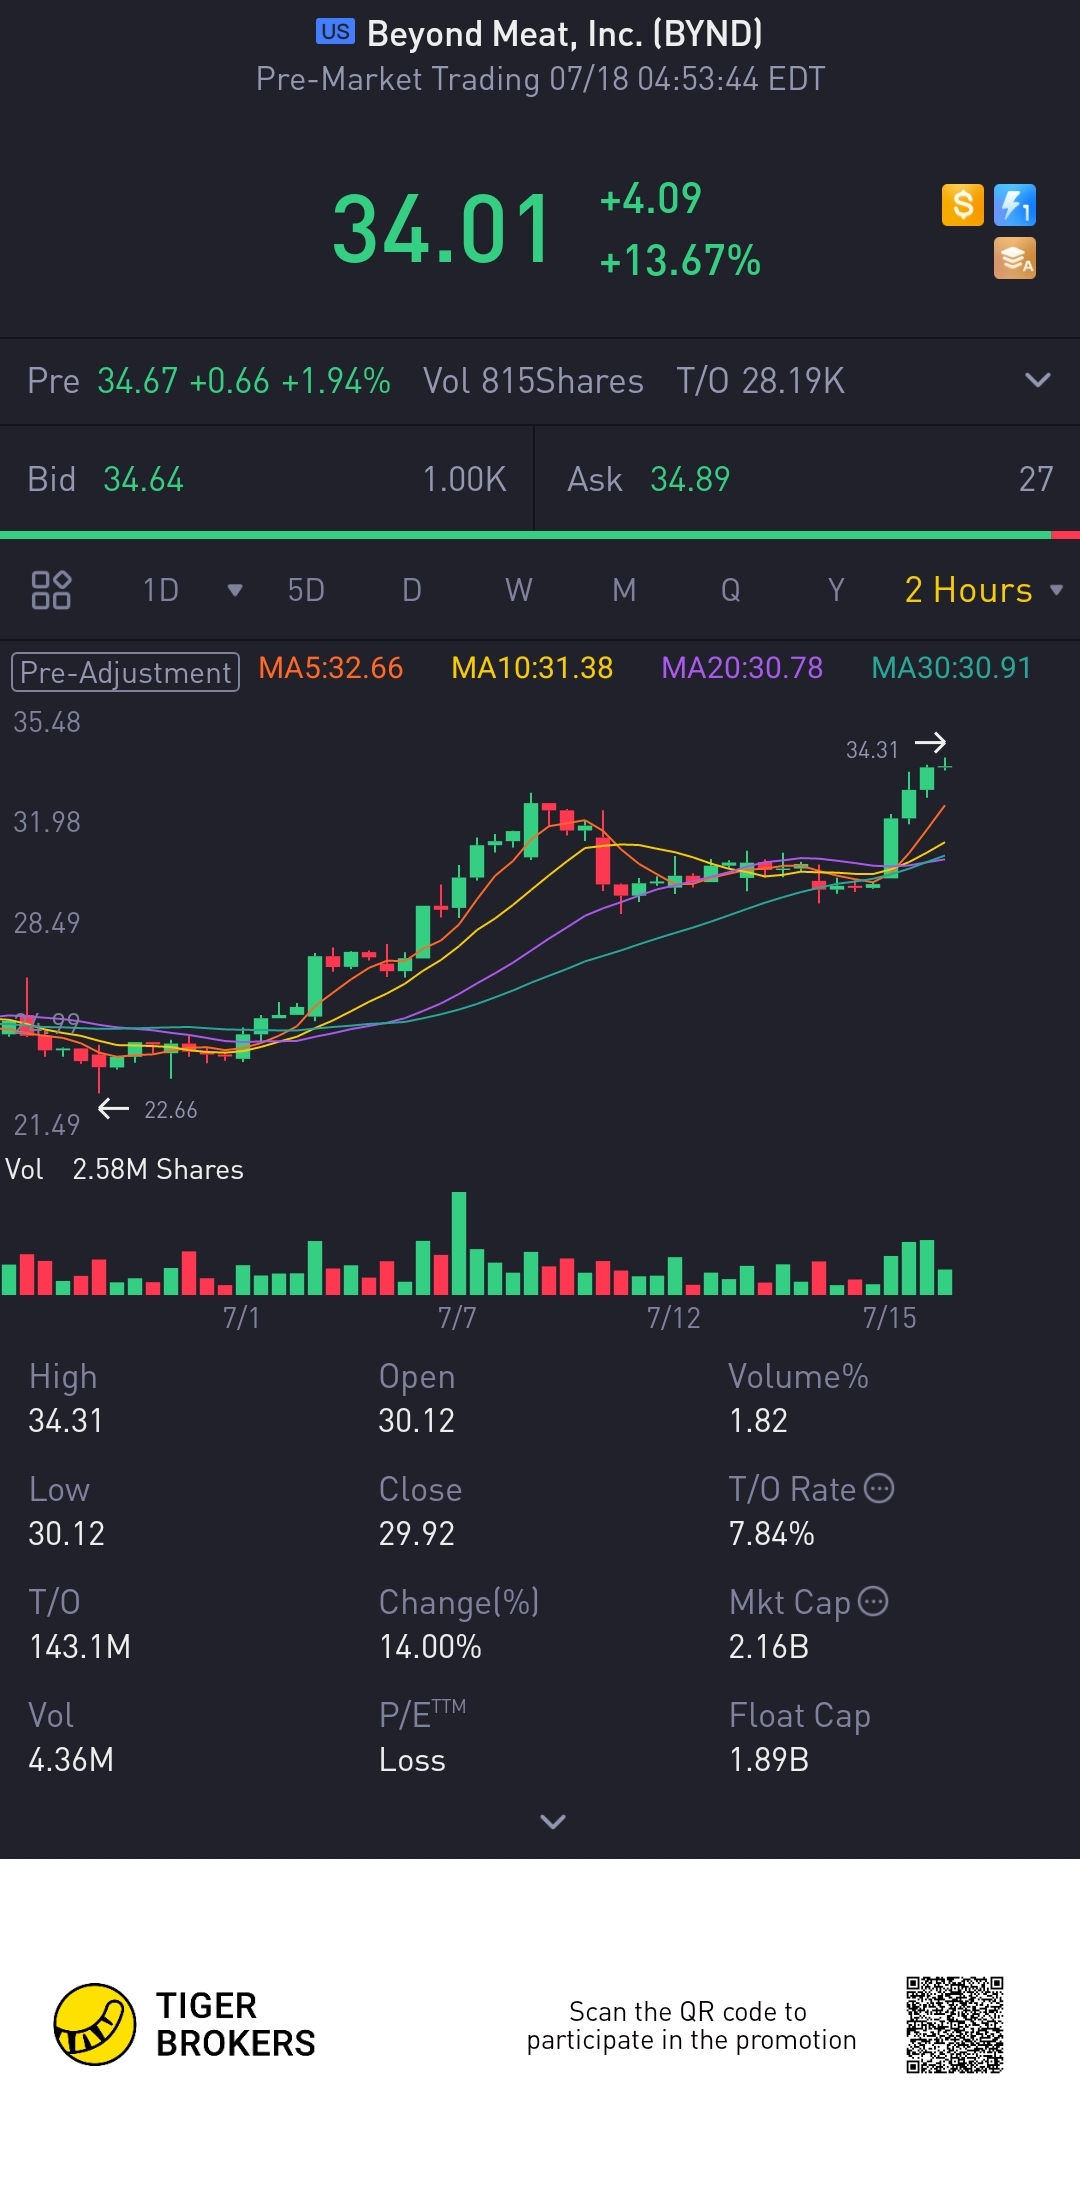Expand more stock statistics chevron
The width and height of the screenshot is (1080, 2191).
pos(552,1821)
